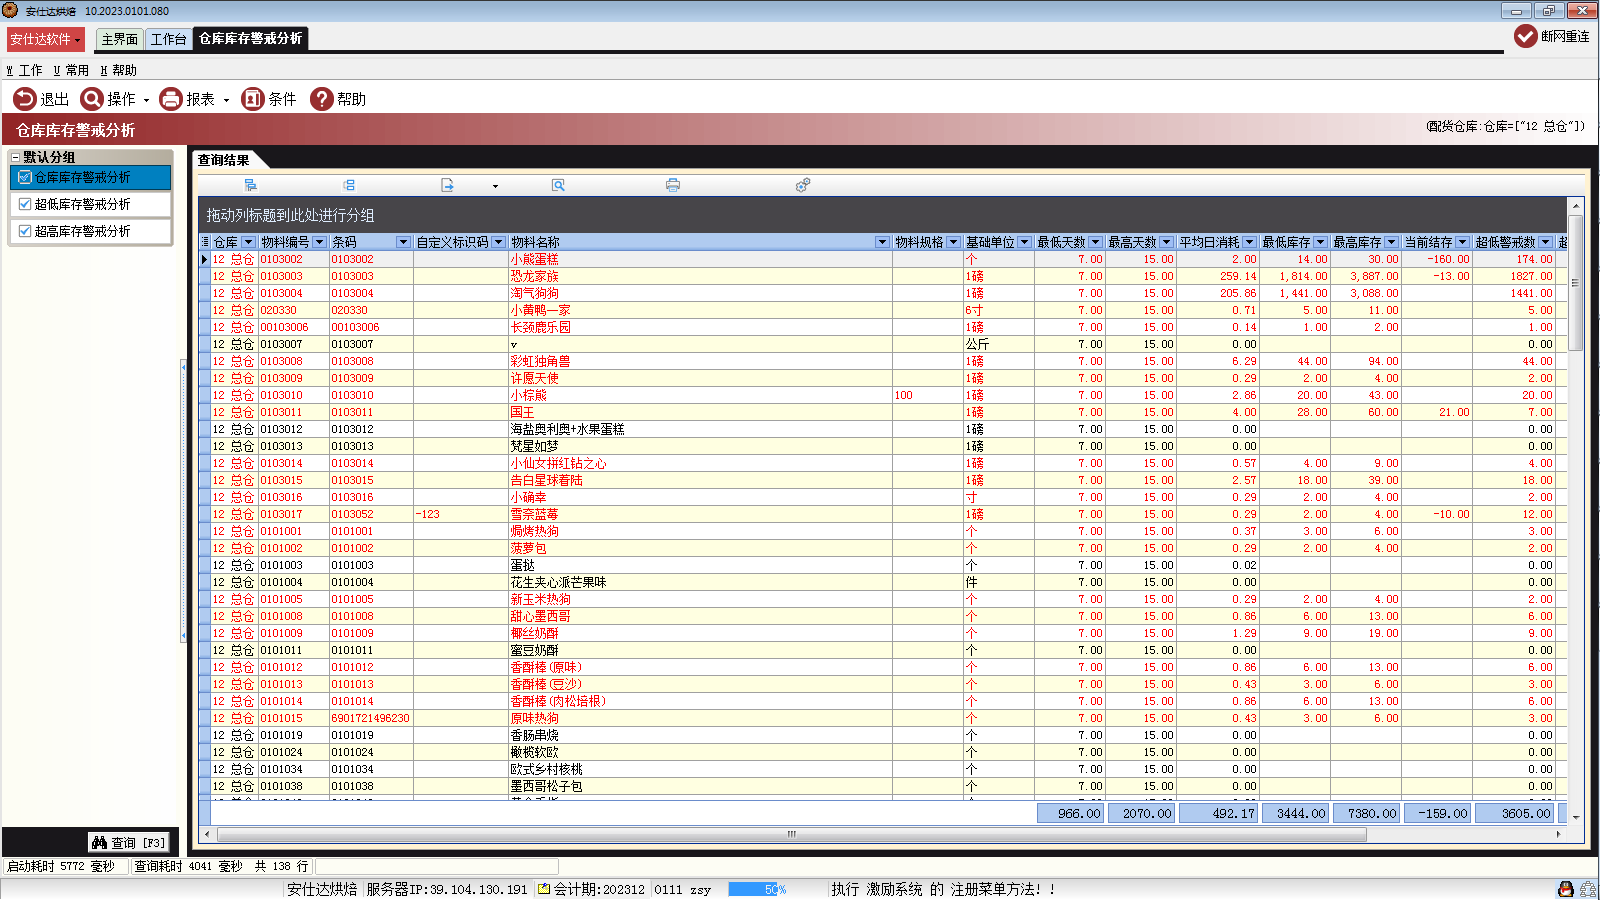Image resolution: width=1600 pixels, height=900 pixels.
Task: Click the 条件 conditions toolbar icon
Action: (x=253, y=99)
